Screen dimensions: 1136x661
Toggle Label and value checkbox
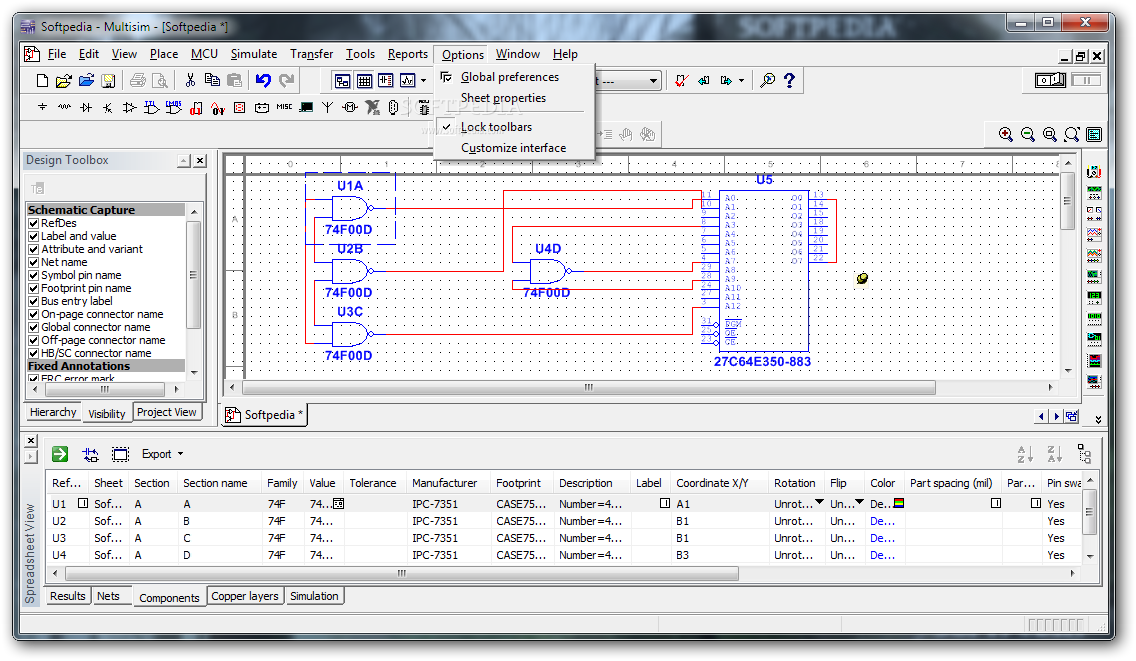pos(33,236)
